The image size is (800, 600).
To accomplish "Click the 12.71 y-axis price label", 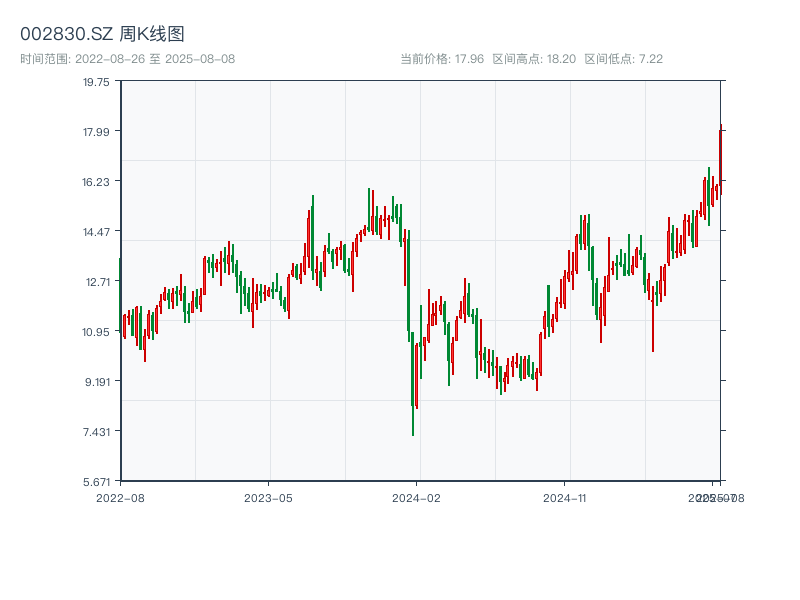I will [96, 282].
